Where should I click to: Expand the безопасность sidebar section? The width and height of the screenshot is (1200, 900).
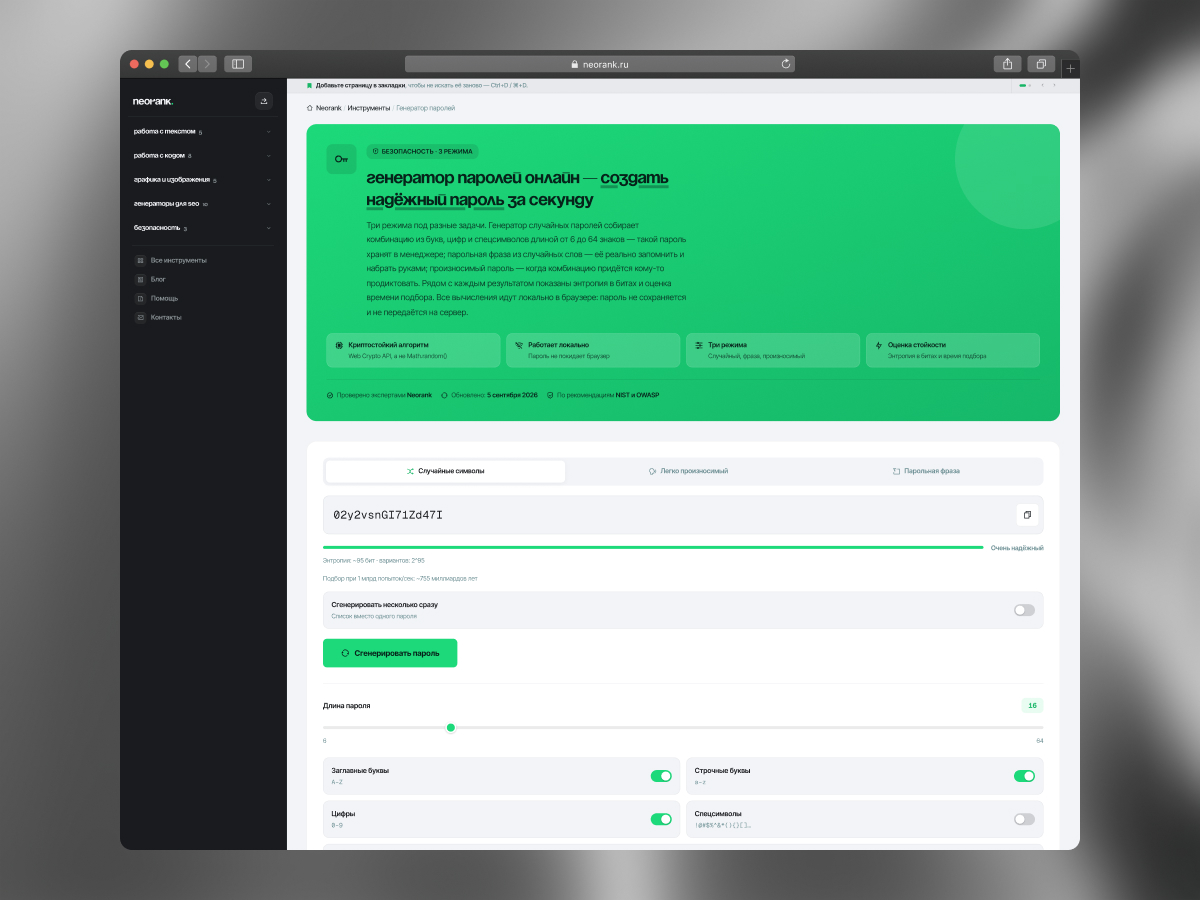coord(203,227)
